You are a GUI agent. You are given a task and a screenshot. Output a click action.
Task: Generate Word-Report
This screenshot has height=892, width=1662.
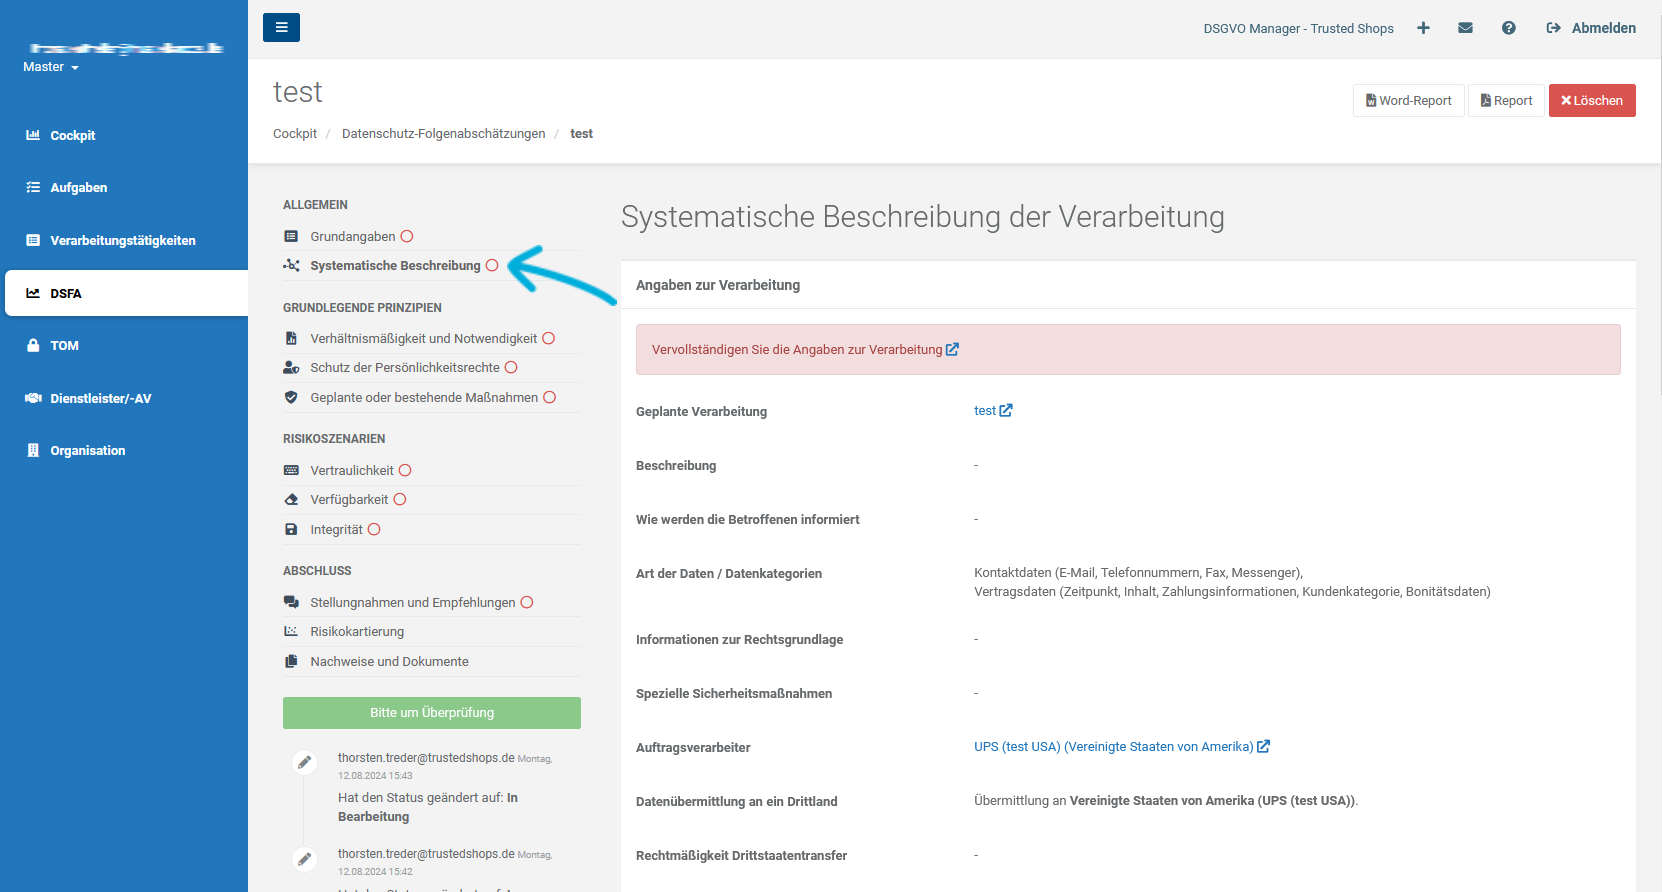pyautogui.click(x=1409, y=100)
